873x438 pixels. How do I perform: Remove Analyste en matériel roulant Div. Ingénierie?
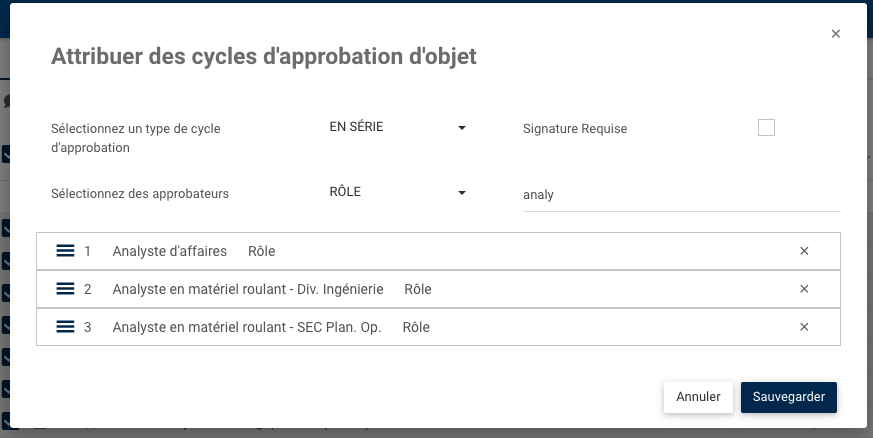click(804, 289)
